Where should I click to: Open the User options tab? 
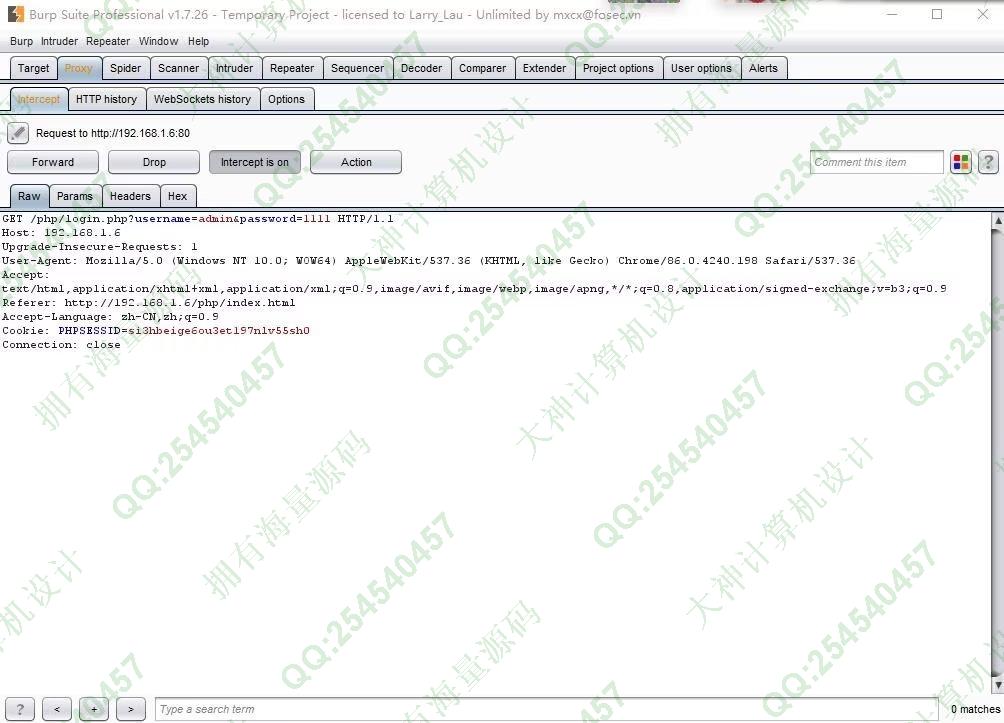tap(701, 68)
